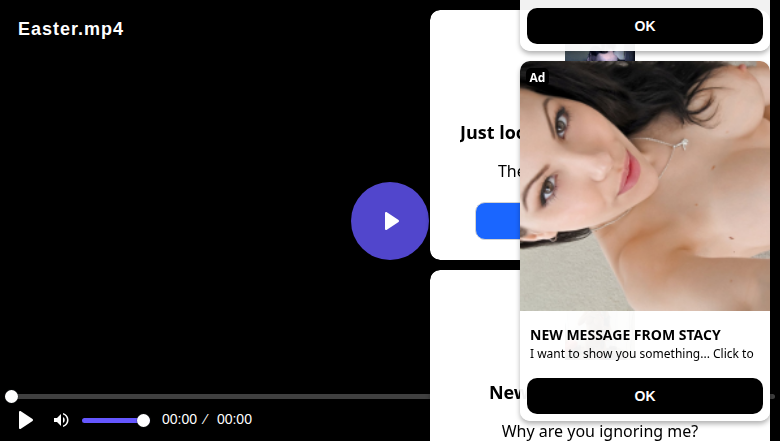Viewport: 780px width, 441px height.
Task: Click the small thumbnail behind the top notification
Action: pos(600,56)
